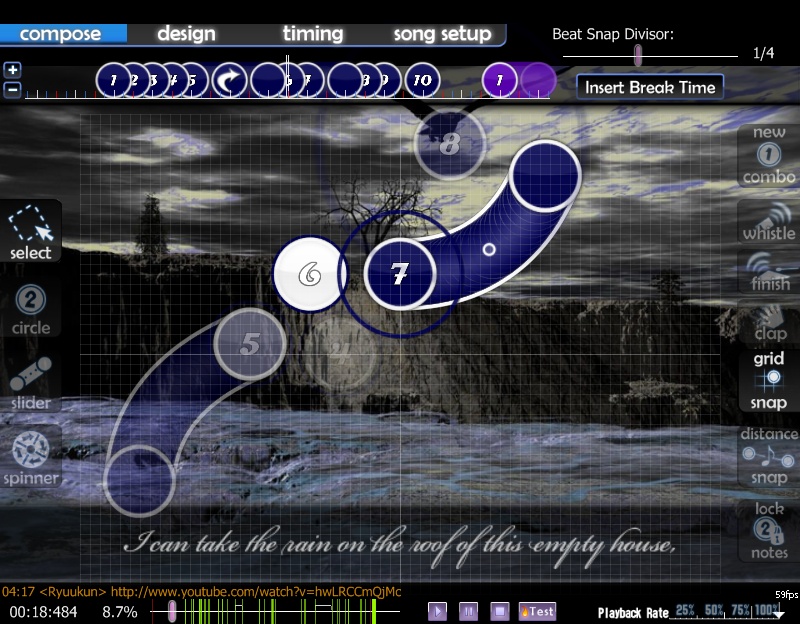The width and height of the screenshot is (800, 624).
Task: Go to the timing tab
Action: click(313, 34)
